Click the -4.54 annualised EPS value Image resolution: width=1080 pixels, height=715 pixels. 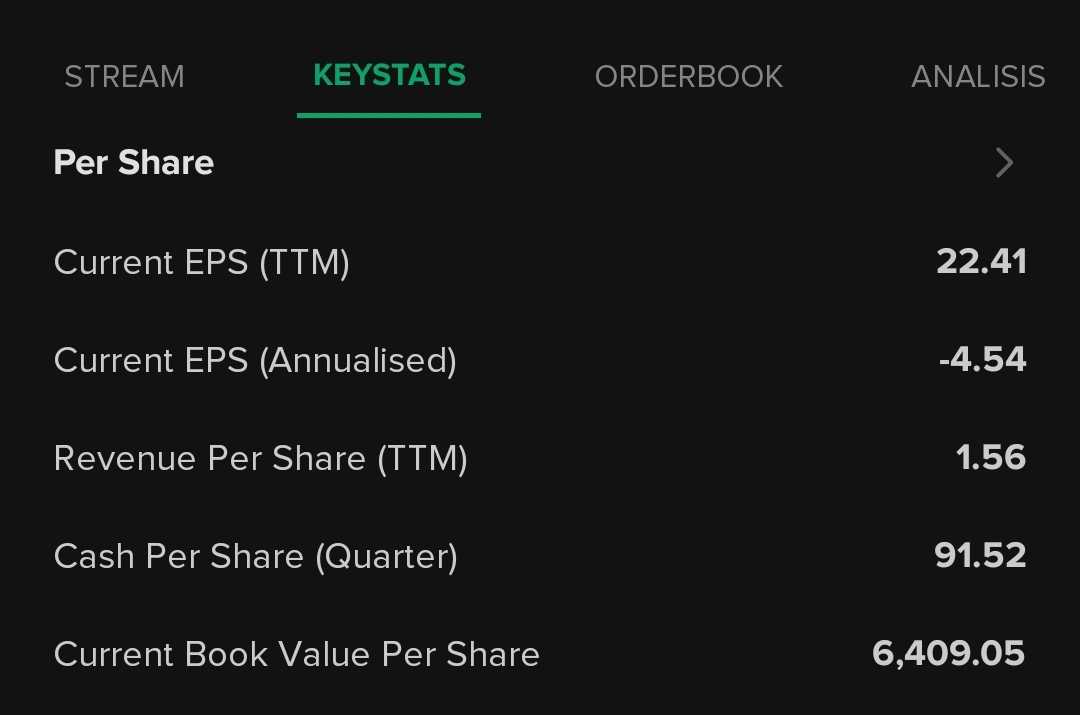click(x=982, y=360)
